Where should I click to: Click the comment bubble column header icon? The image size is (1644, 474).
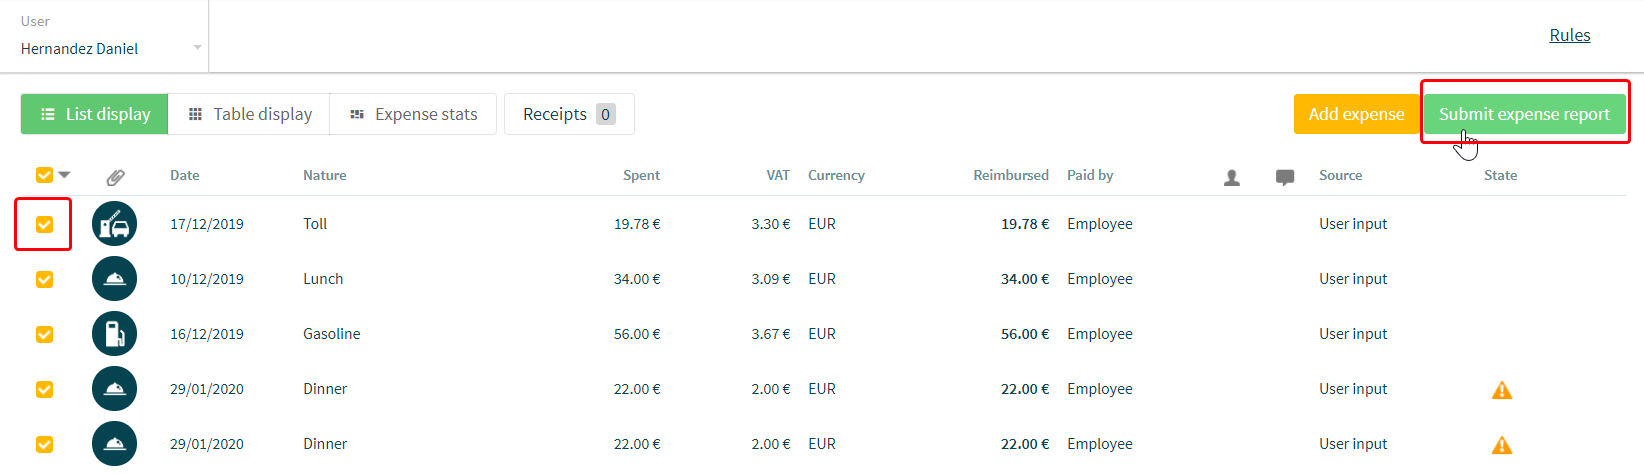pos(1285,177)
